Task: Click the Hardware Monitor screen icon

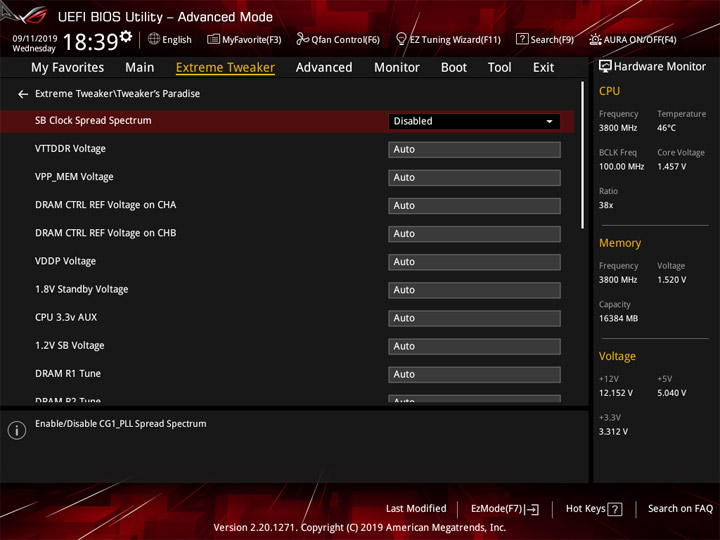Action: [x=605, y=67]
